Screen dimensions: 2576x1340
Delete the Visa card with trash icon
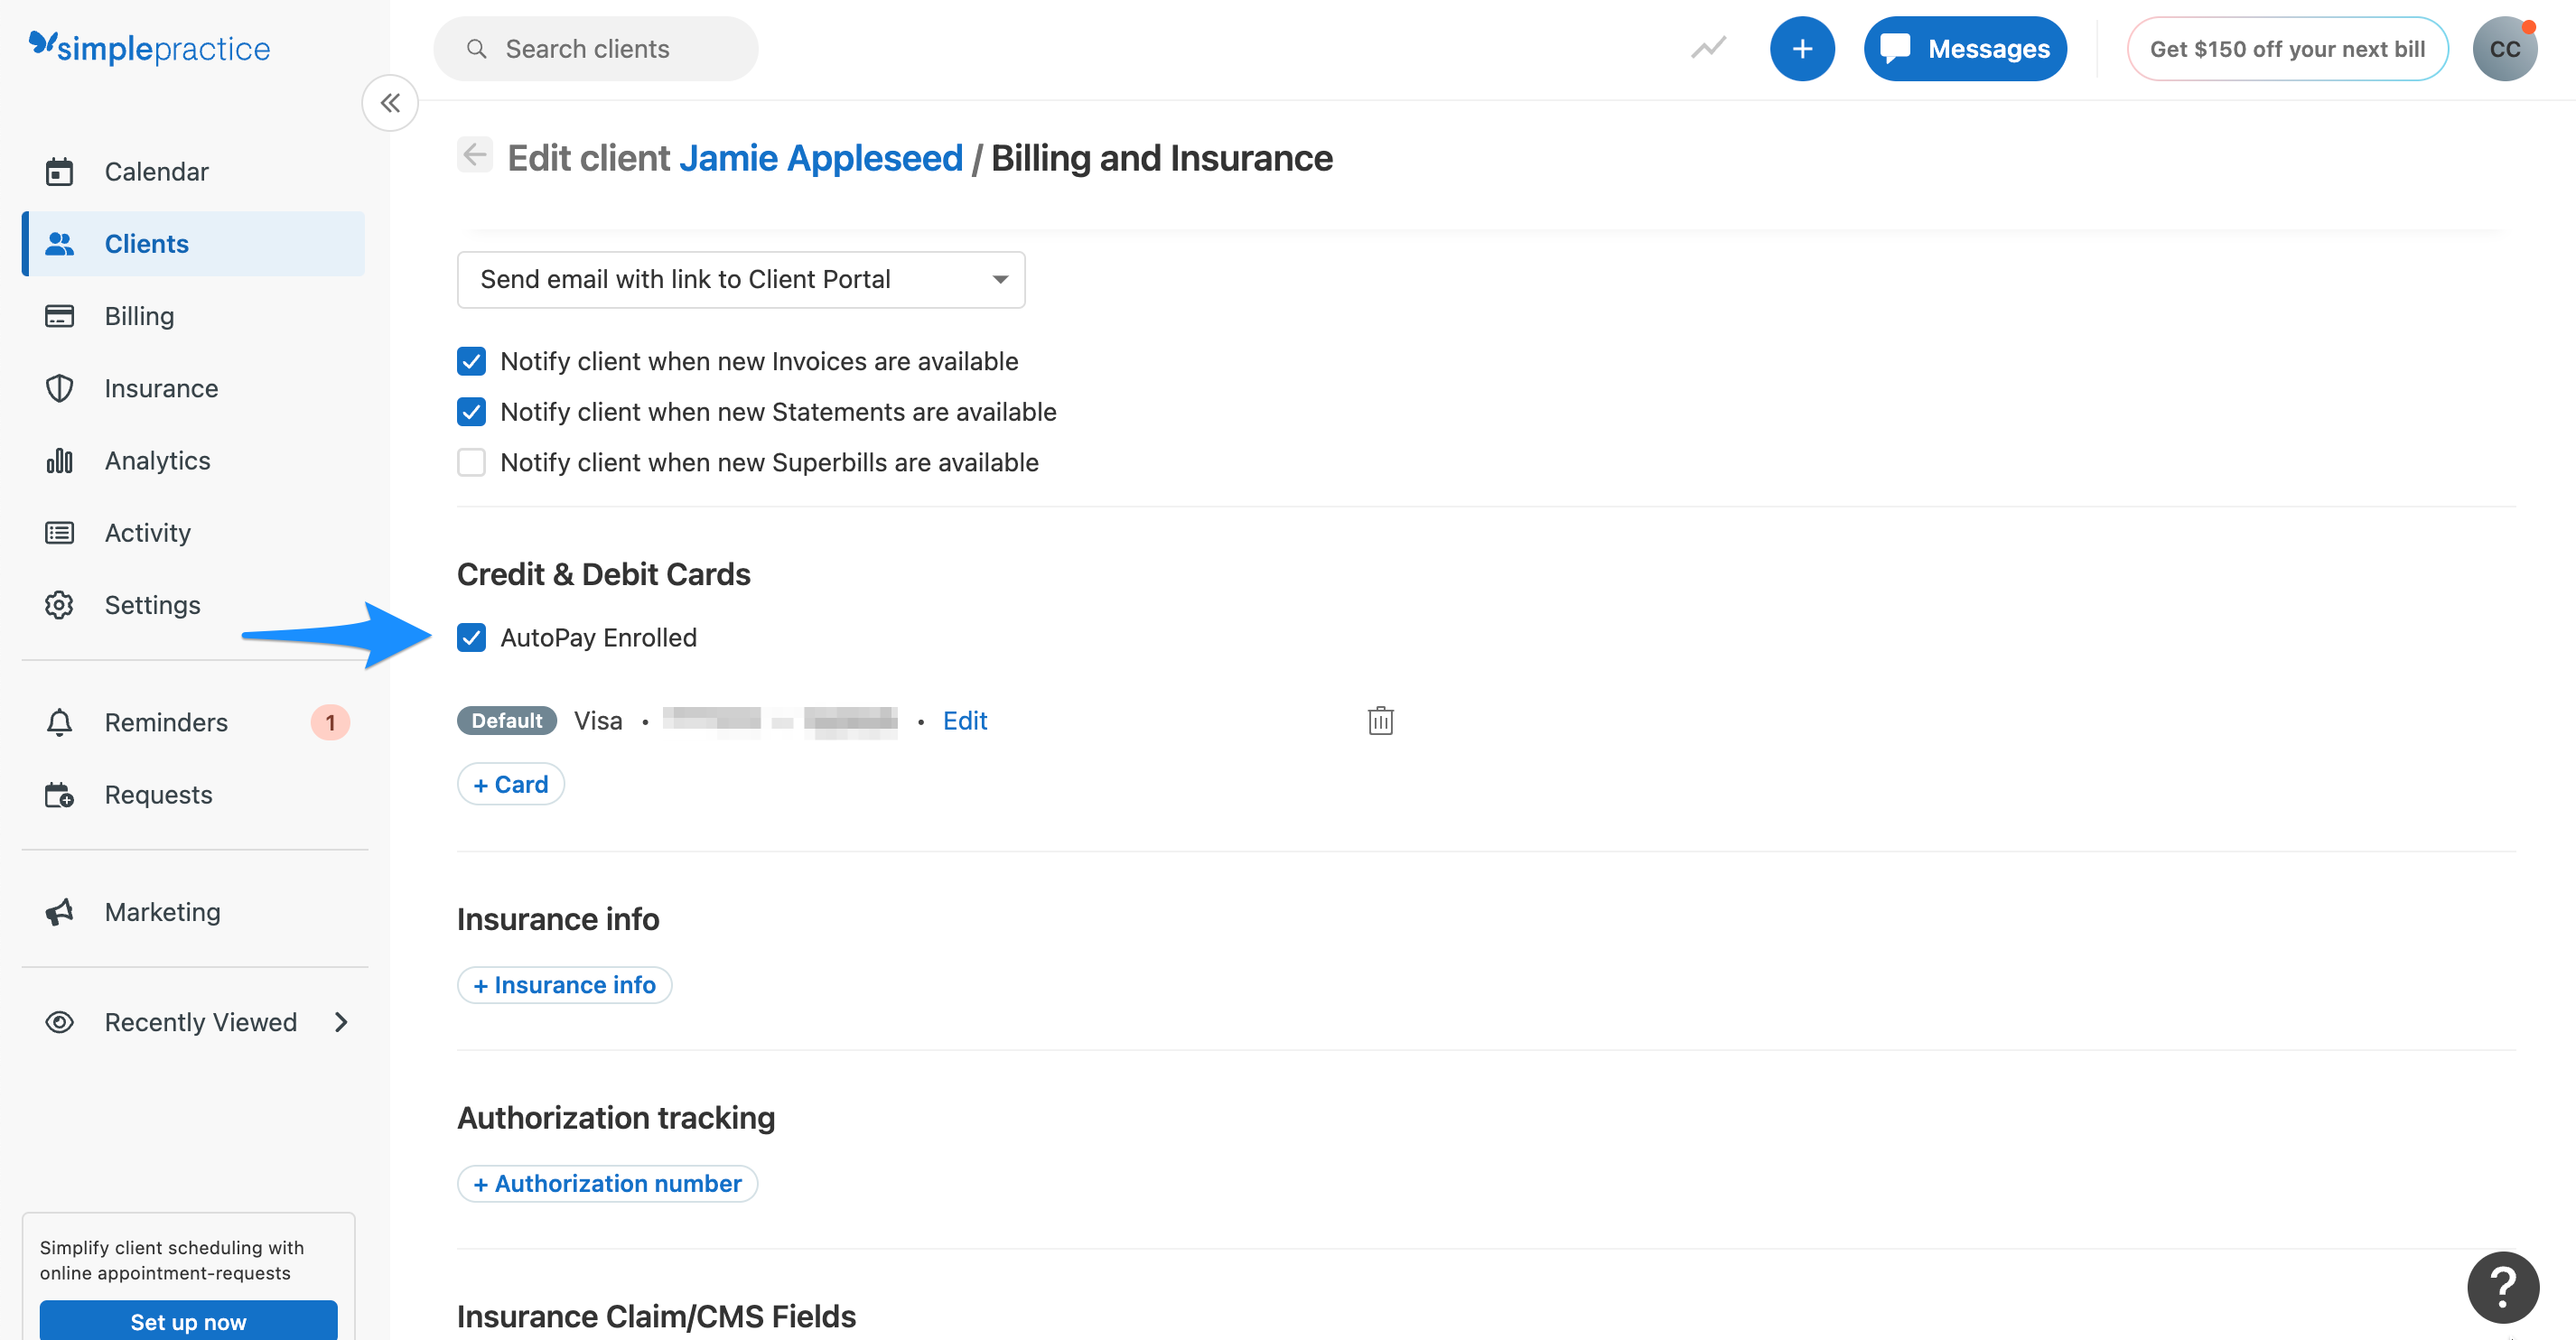[x=1380, y=720]
